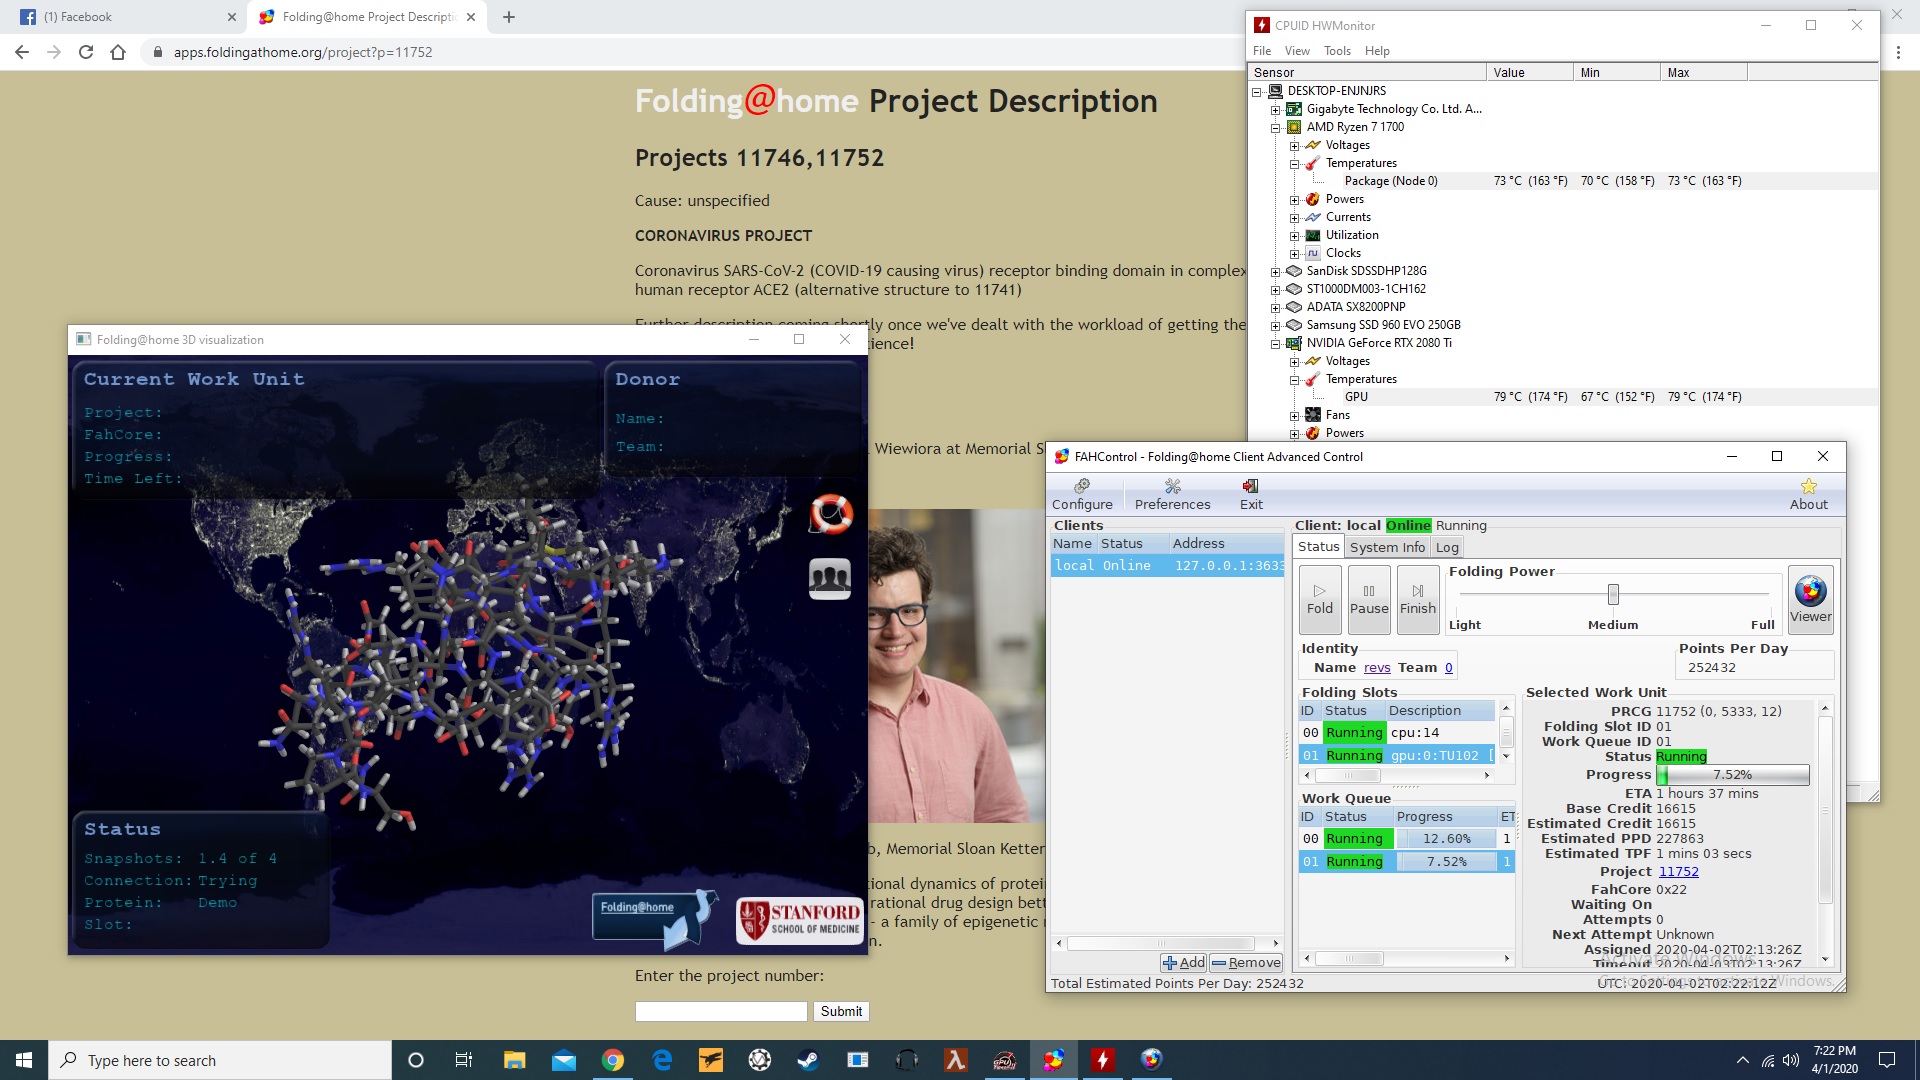Click the life-ring help icon in visualization
The height and width of the screenshot is (1080, 1920).
[830, 514]
